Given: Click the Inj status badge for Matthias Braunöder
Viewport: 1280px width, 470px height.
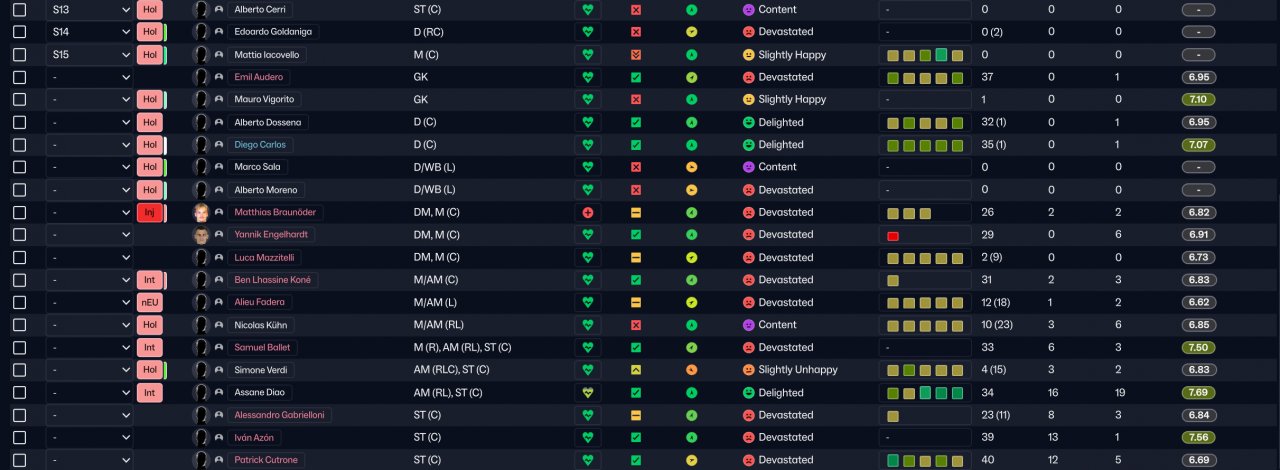Looking at the screenshot, I should [x=149, y=212].
